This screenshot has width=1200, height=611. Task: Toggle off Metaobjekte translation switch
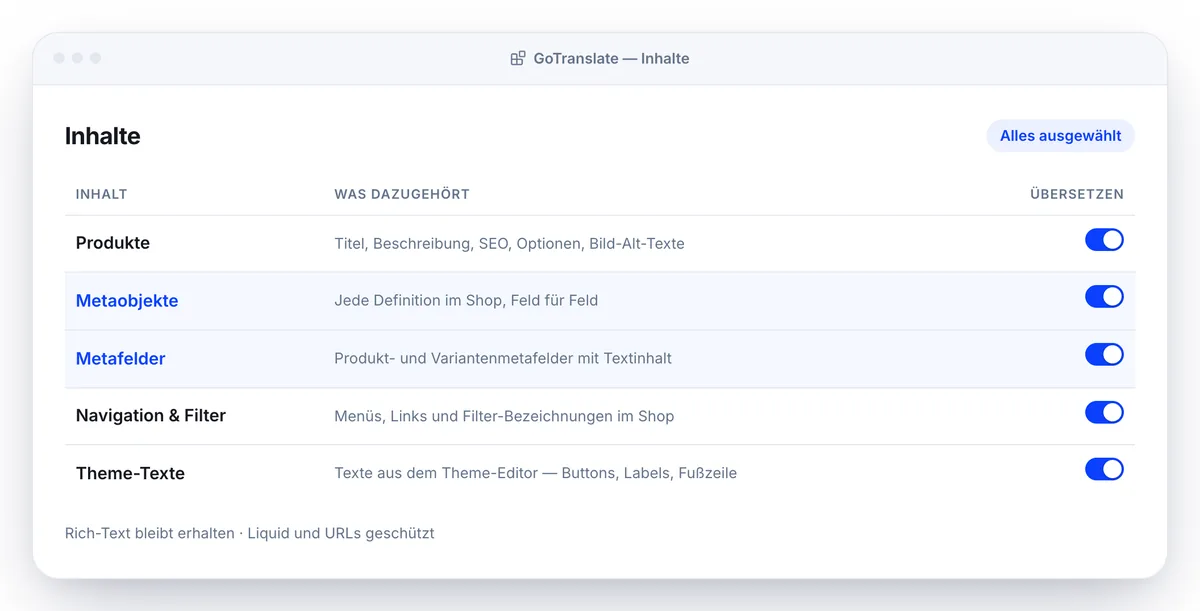pyautogui.click(x=1104, y=297)
